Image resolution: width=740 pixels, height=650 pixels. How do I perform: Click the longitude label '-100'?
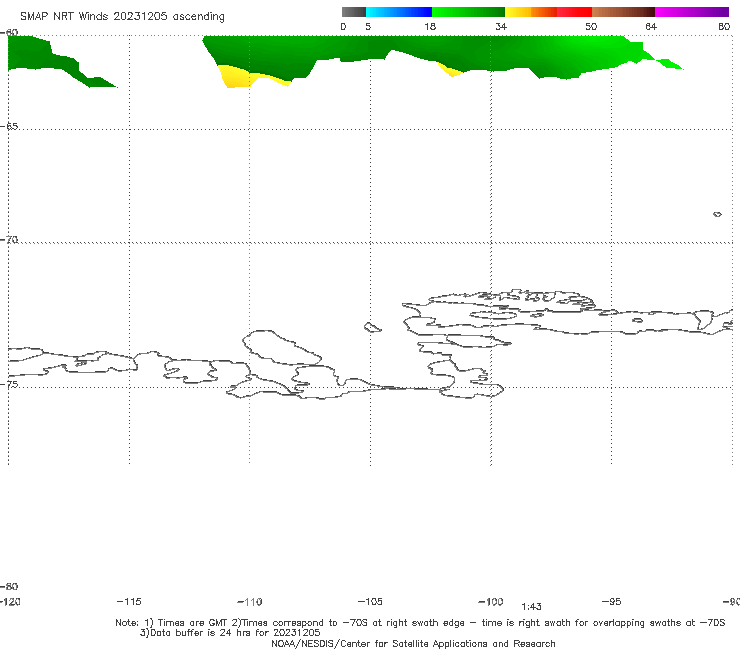491,601
